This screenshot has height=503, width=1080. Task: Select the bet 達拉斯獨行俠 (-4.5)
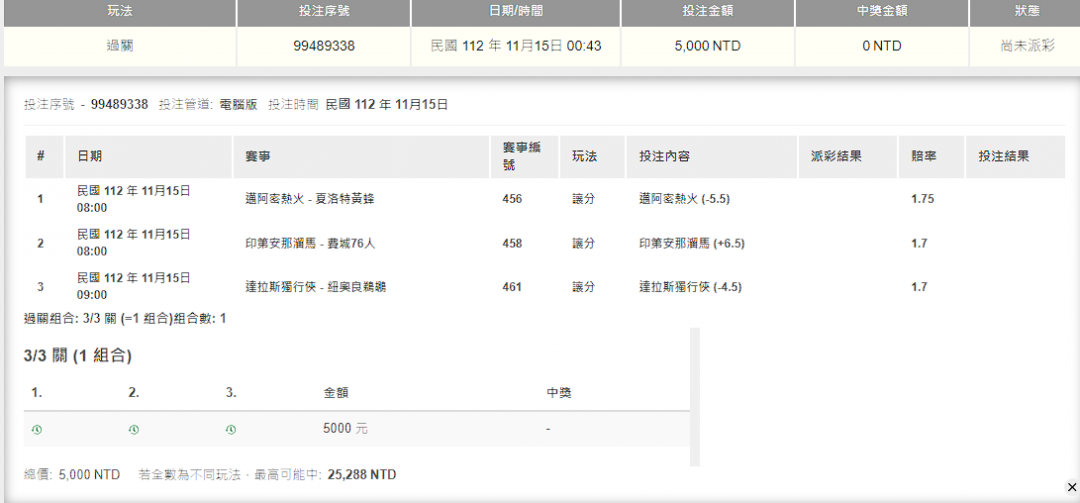[691, 287]
